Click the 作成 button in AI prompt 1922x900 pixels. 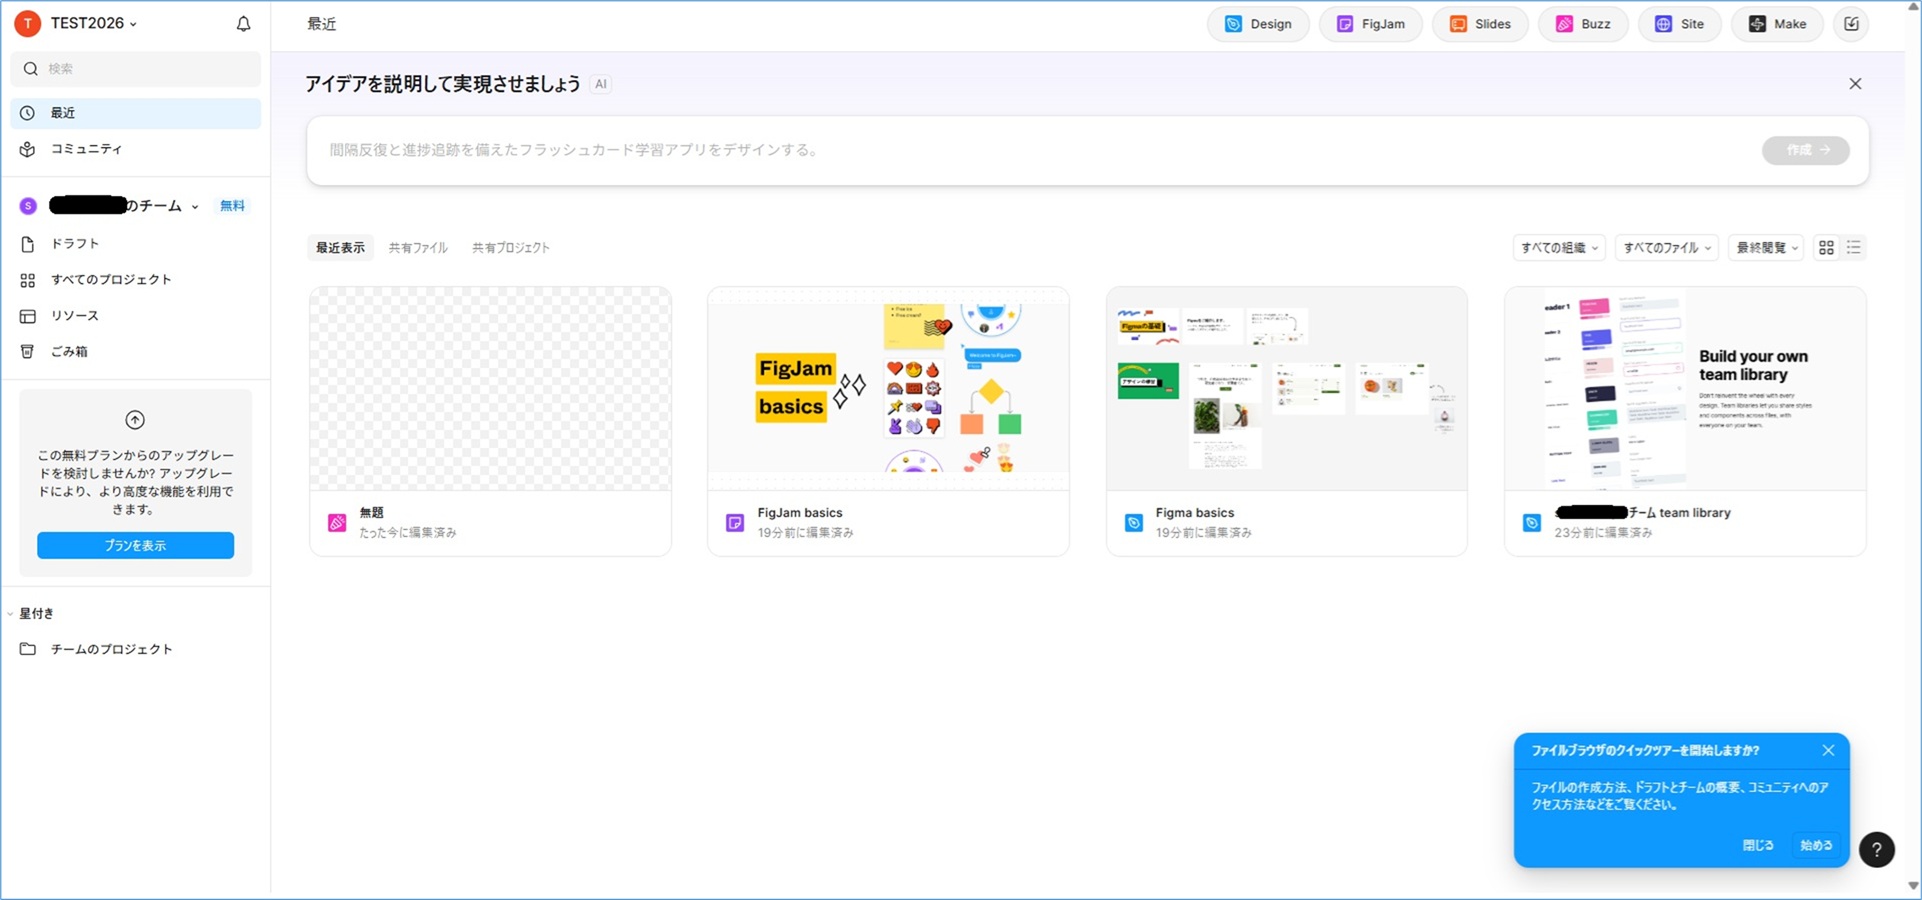pos(1806,150)
